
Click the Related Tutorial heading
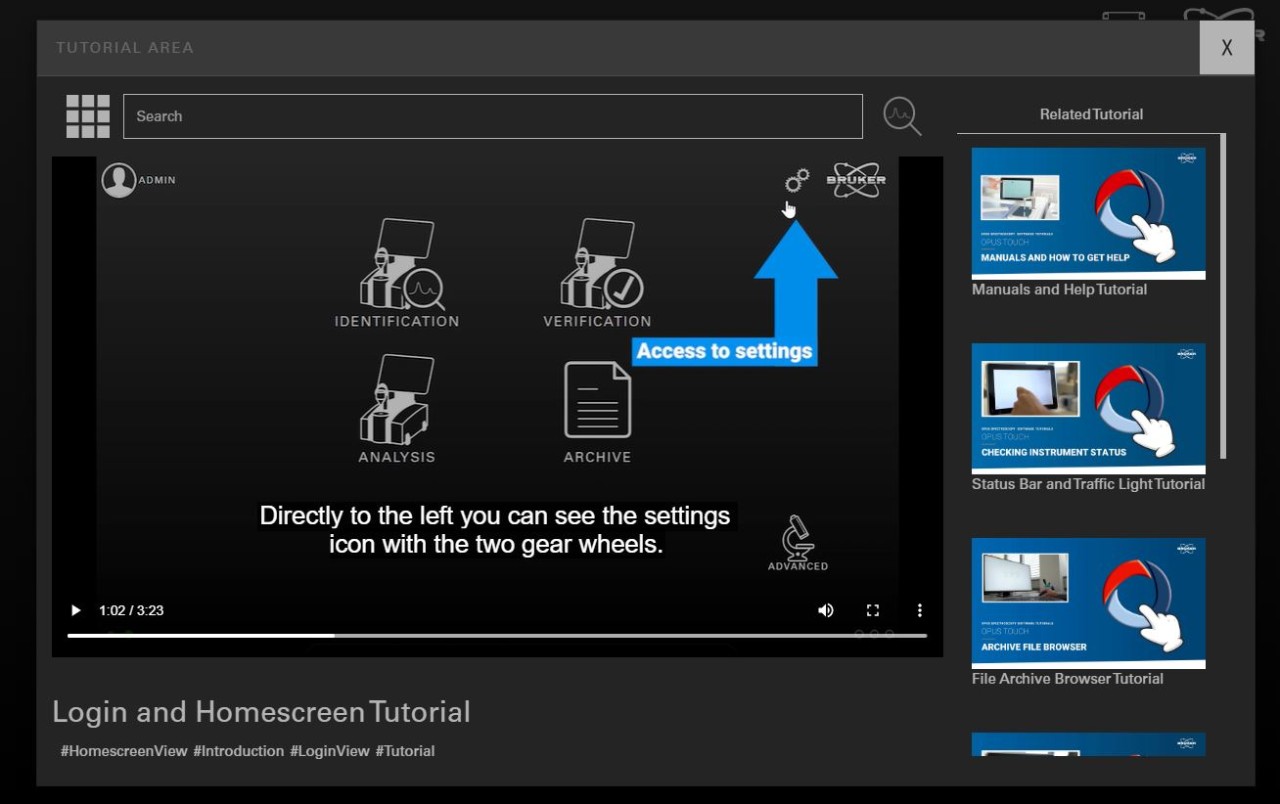1091,114
